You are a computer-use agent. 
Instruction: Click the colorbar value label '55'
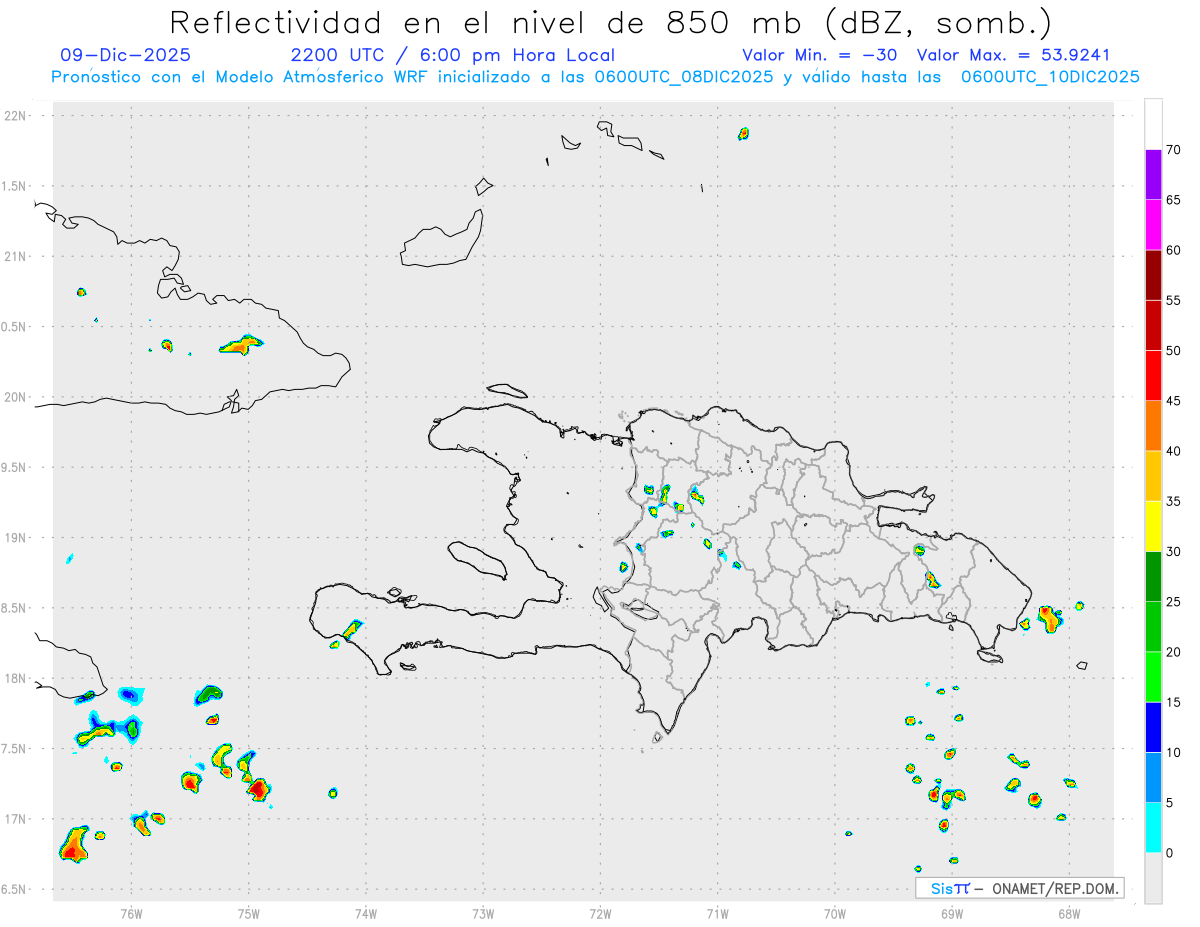[x=1174, y=300]
